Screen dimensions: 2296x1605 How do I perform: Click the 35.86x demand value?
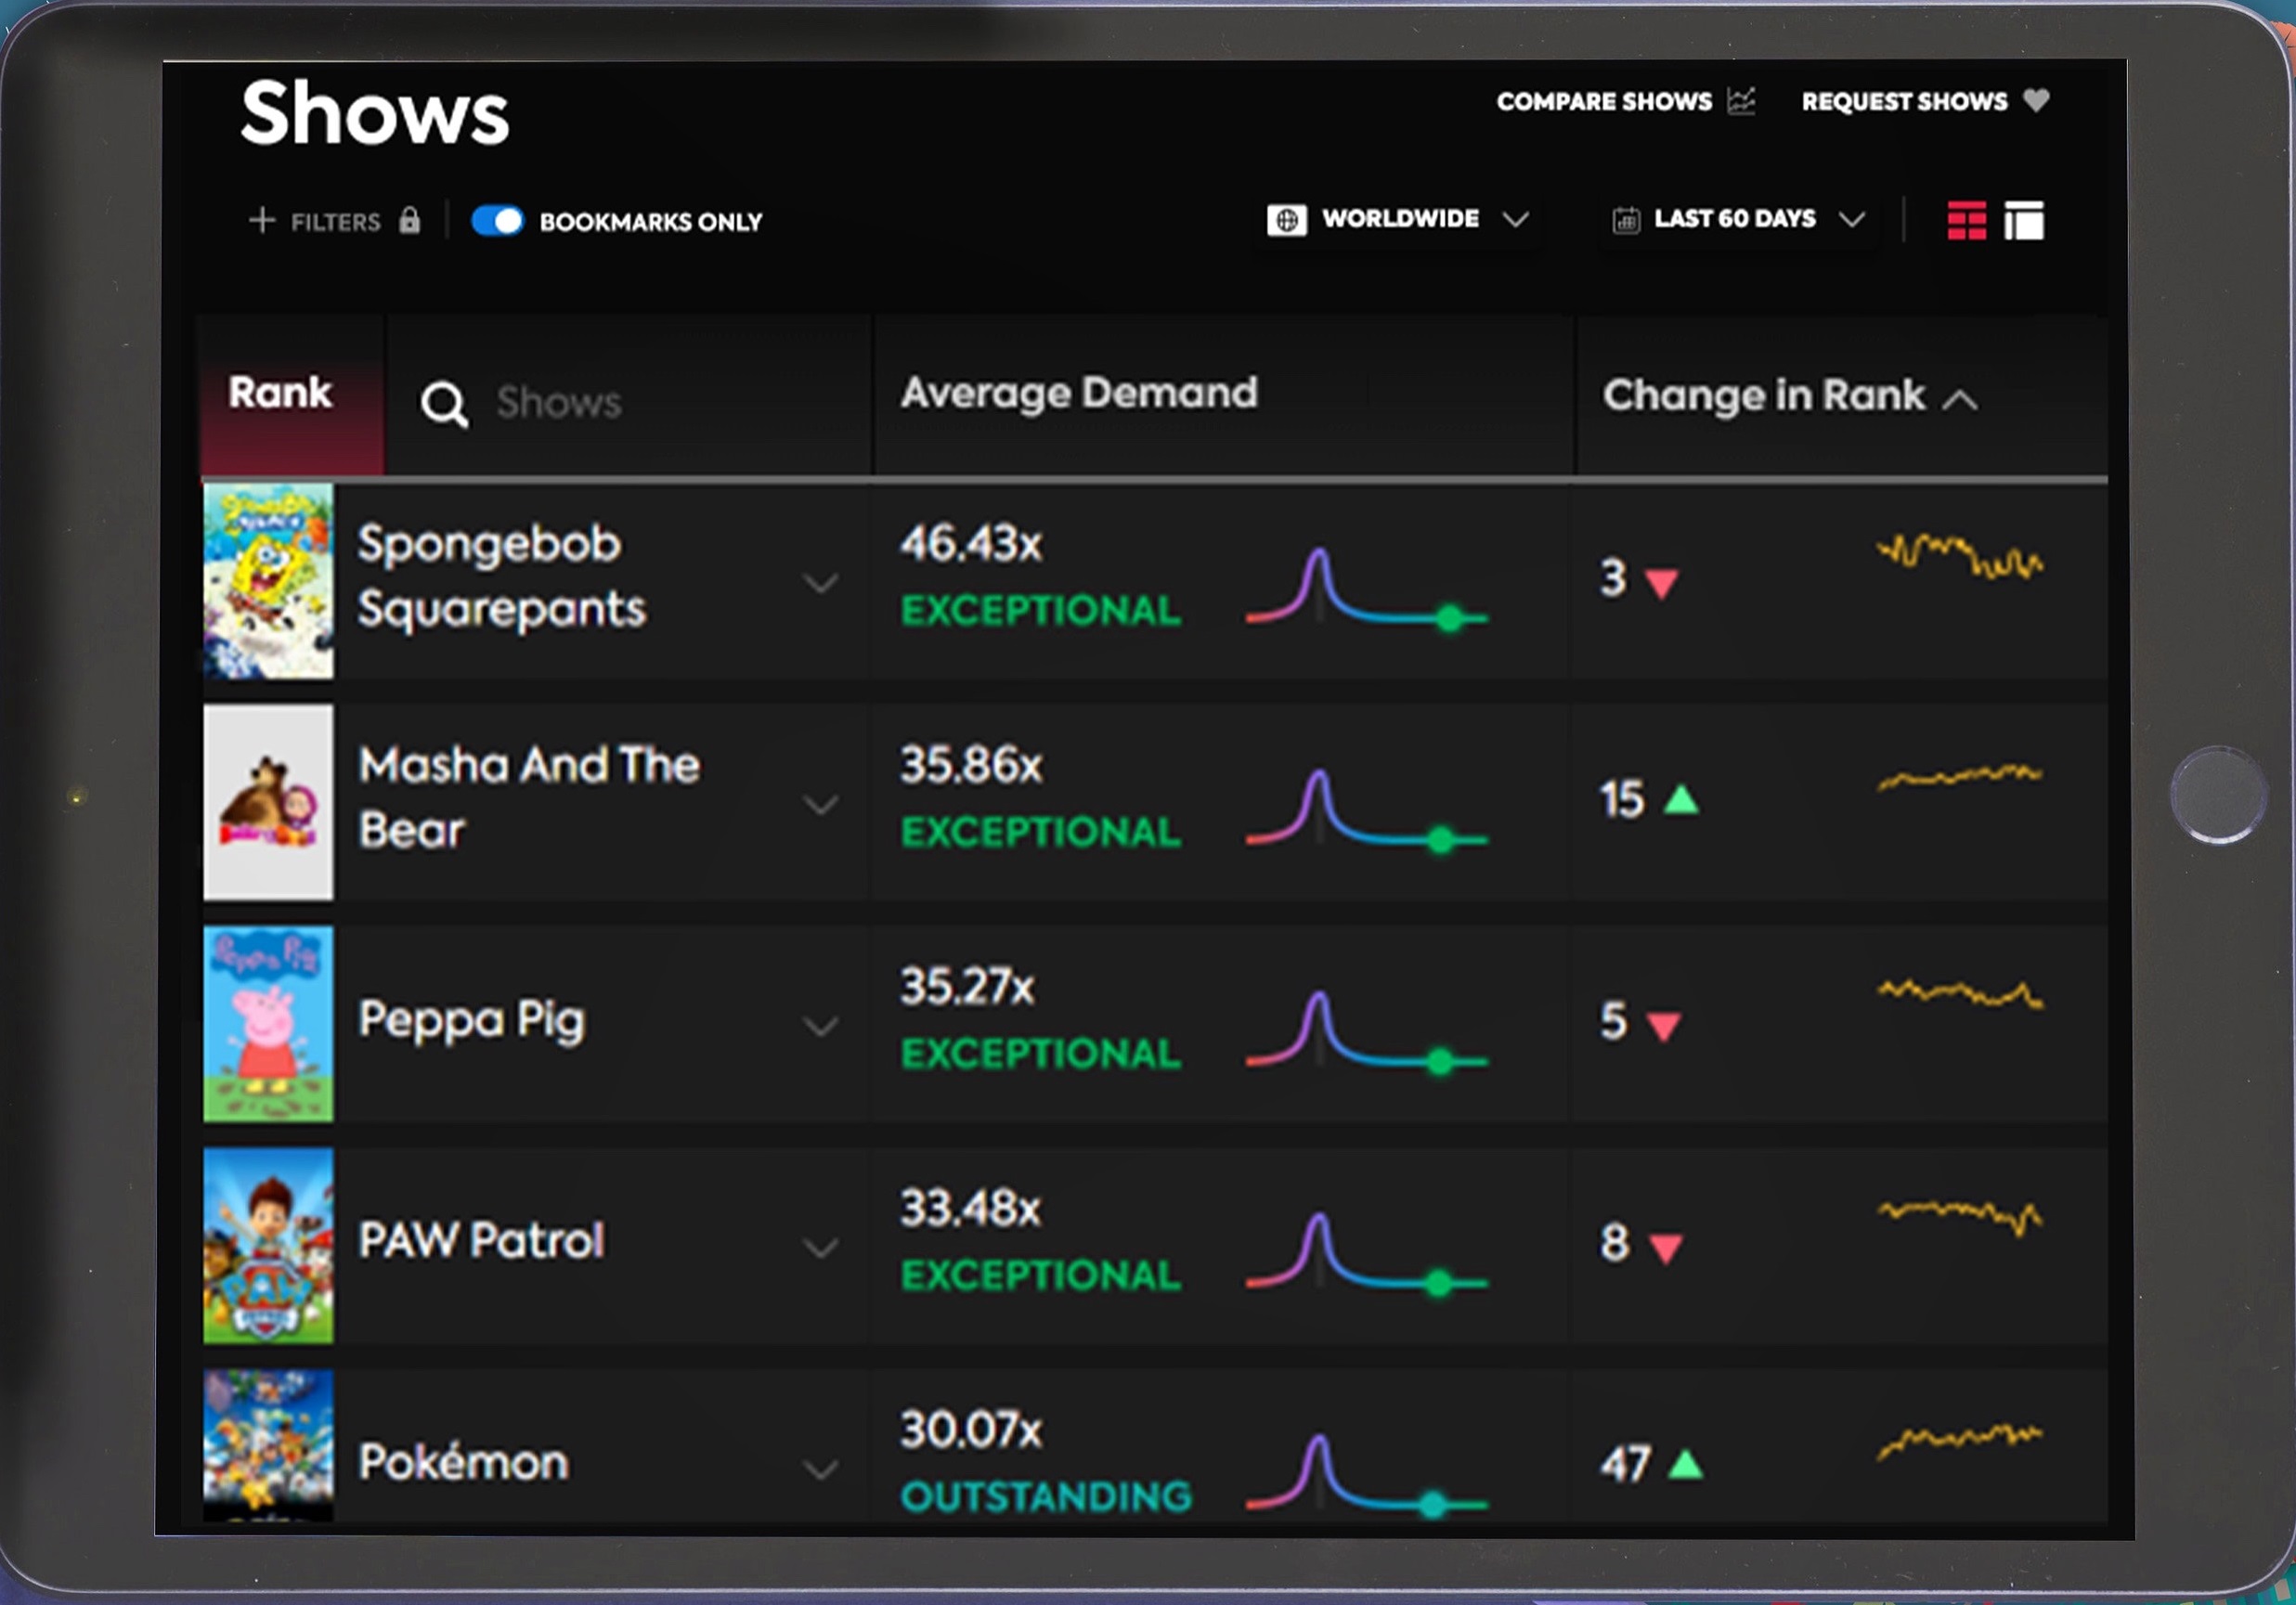971,766
